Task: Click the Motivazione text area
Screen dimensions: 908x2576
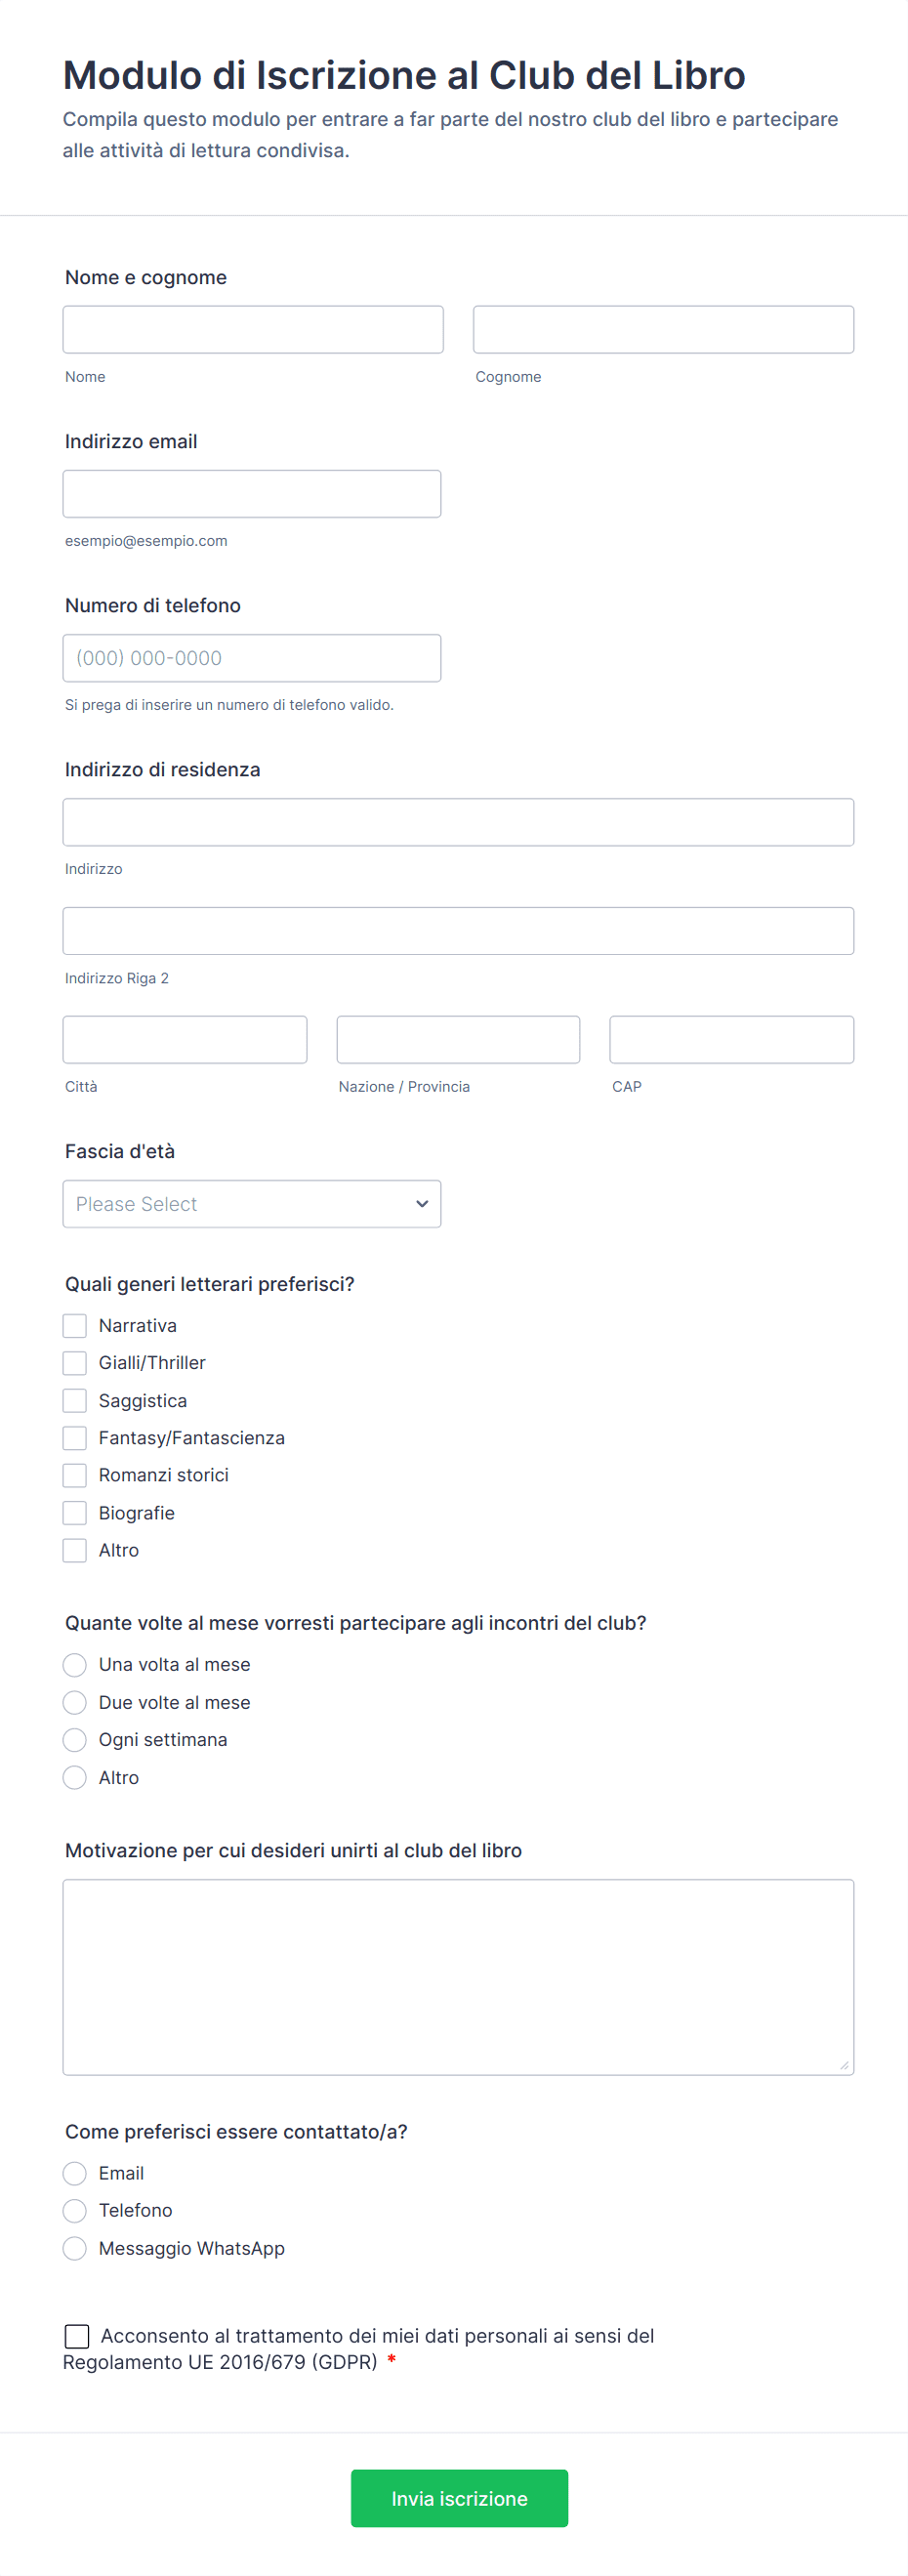Action: coord(458,1977)
